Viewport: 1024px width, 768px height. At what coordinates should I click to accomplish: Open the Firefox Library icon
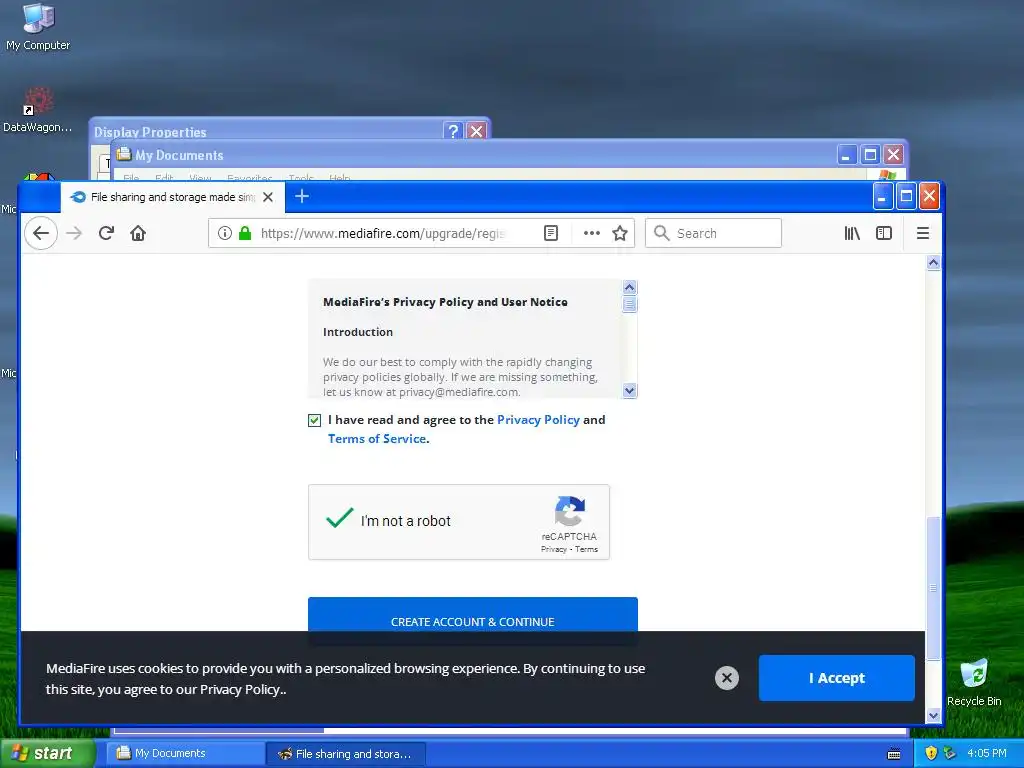pos(852,233)
